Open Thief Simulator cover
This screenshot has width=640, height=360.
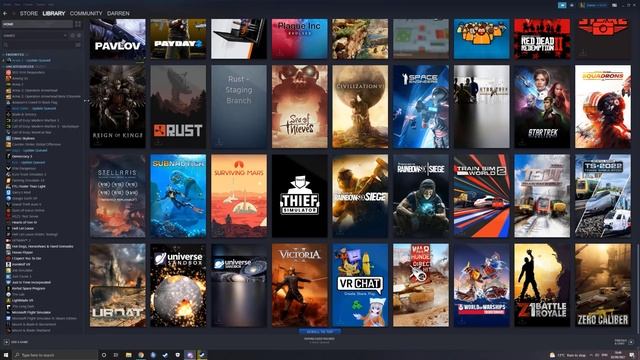[300, 196]
